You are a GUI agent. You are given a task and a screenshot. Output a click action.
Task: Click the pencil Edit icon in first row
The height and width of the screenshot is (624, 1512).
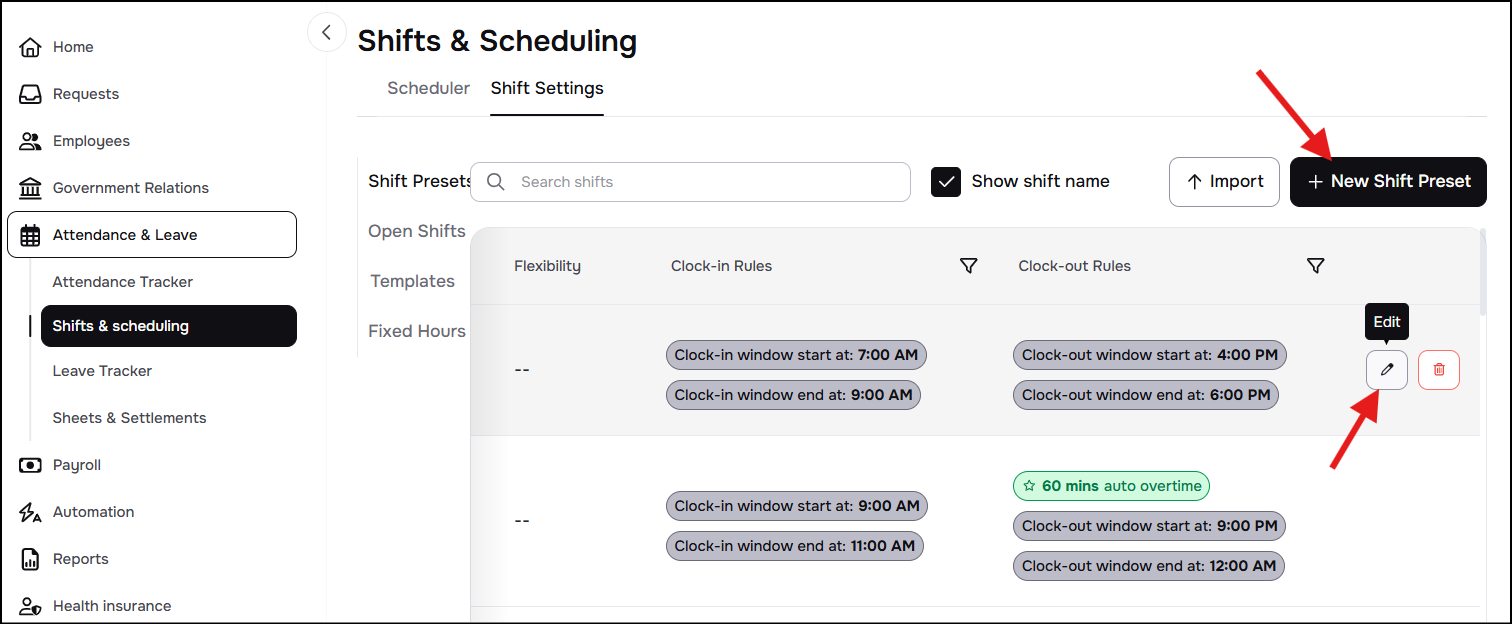pos(1386,370)
